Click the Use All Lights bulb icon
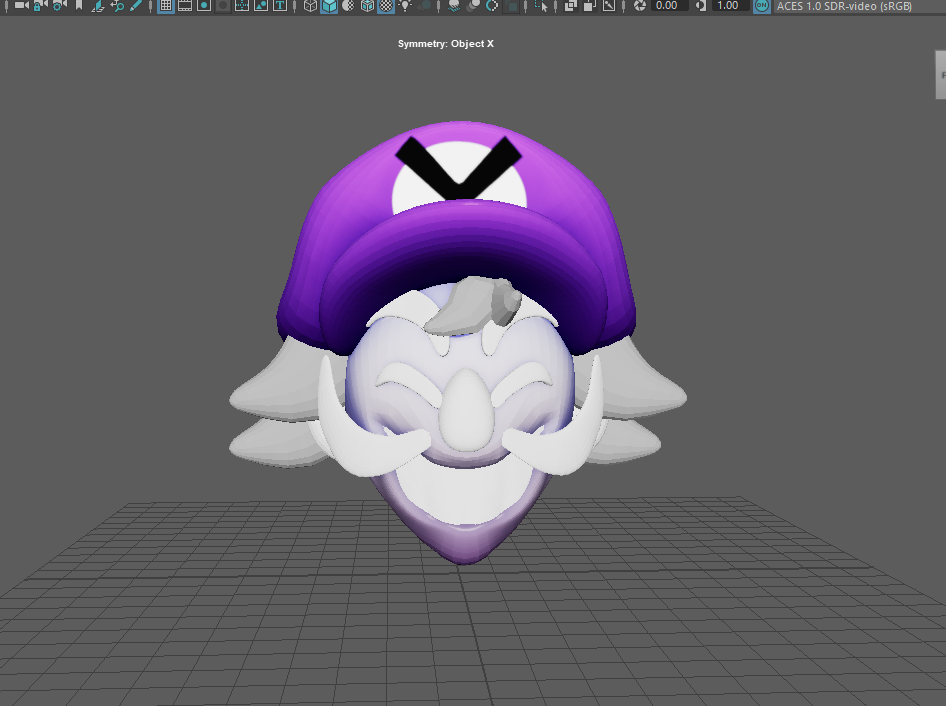Screen dimensions: 946x706 point(405,5)
